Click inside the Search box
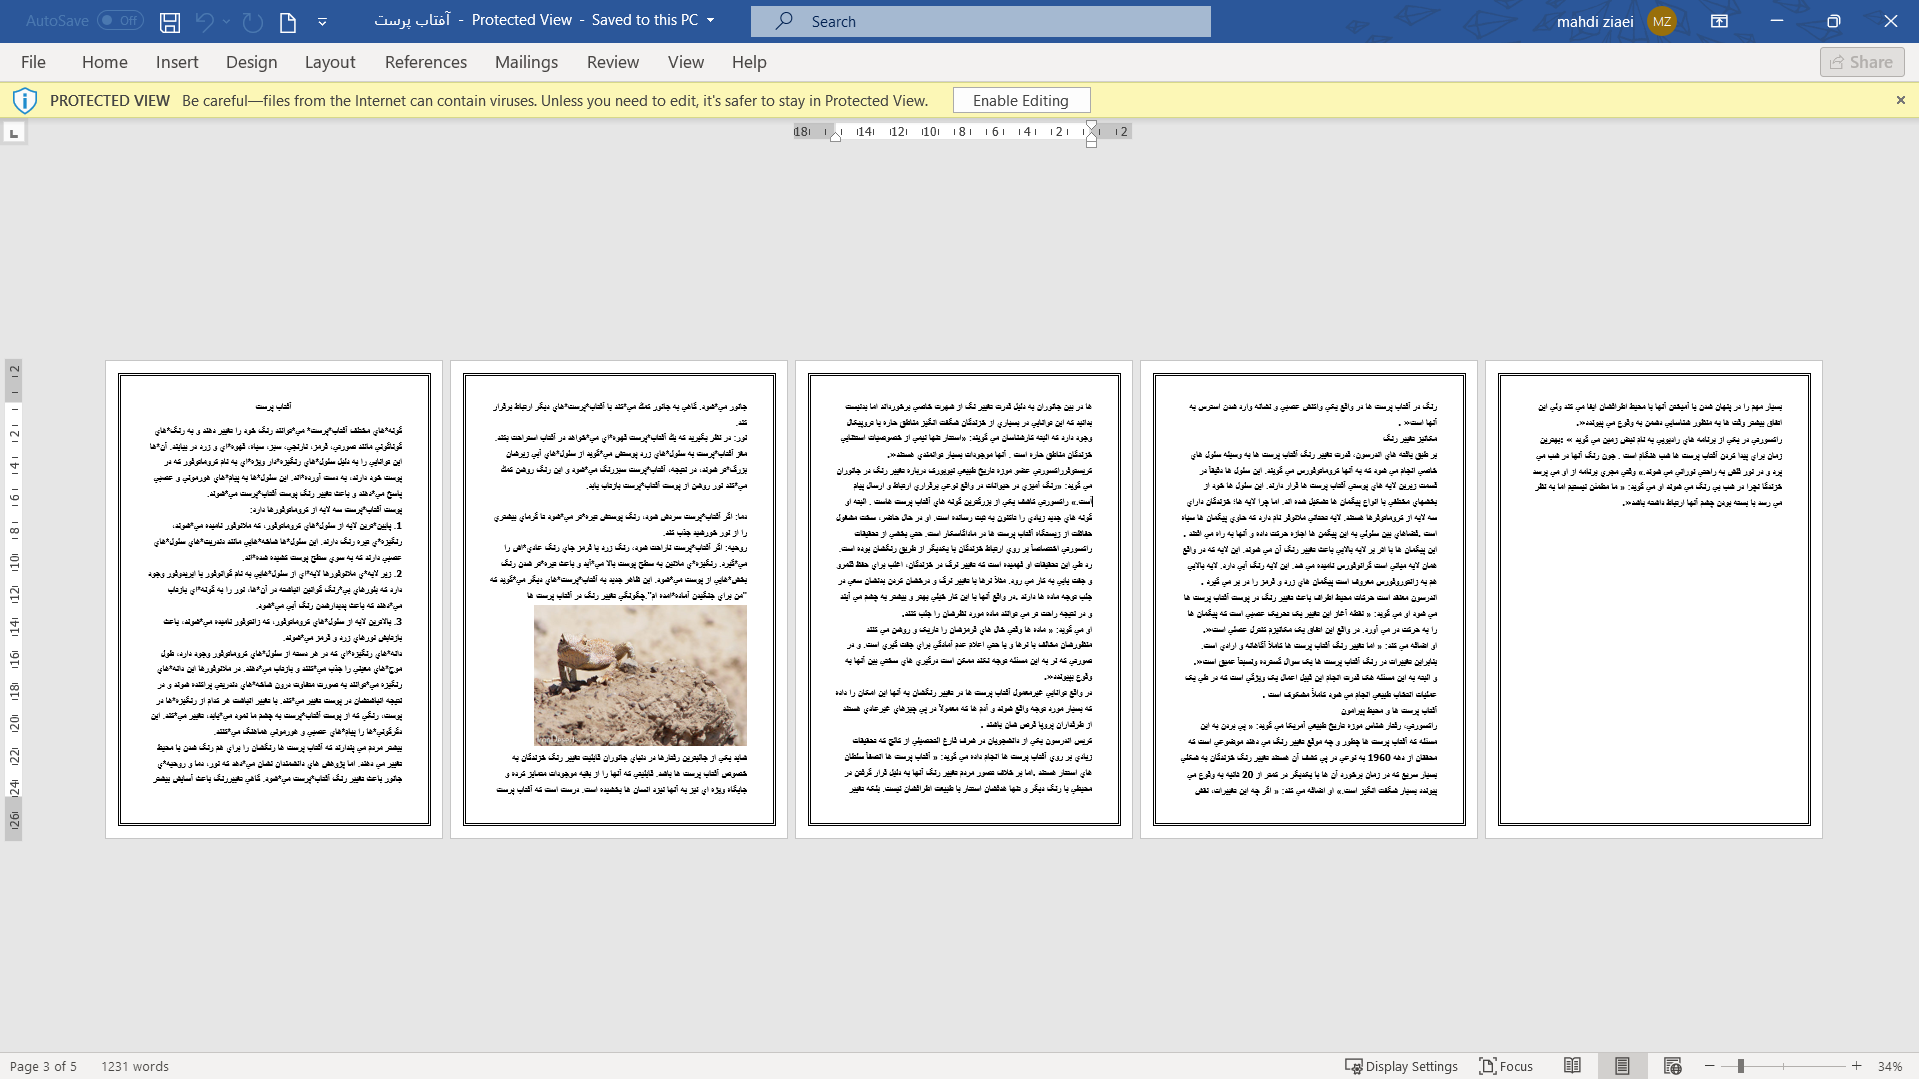 click(x=981, y=21)
